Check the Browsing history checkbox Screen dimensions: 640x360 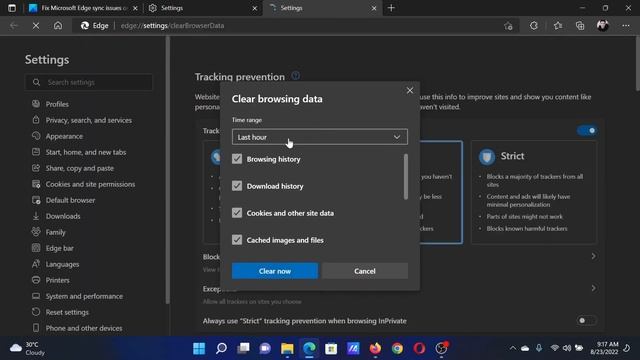point(237,159)
